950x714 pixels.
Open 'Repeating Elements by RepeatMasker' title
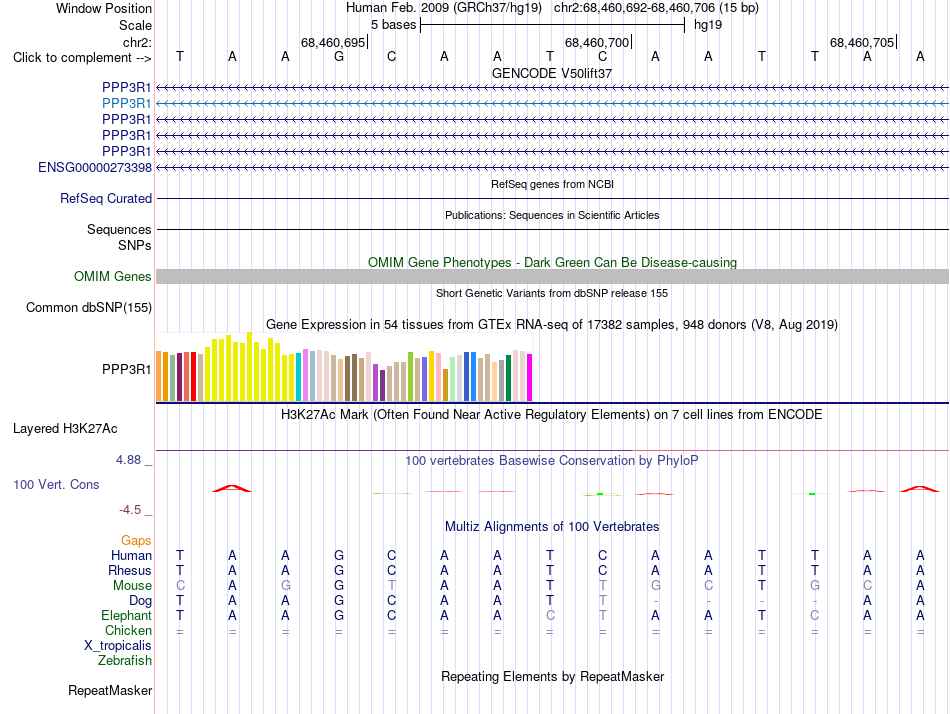pos(552,677)
